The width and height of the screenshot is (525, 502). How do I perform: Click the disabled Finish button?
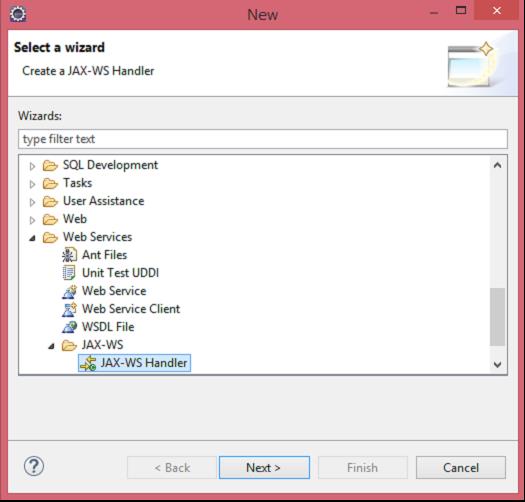click(363, 468)
